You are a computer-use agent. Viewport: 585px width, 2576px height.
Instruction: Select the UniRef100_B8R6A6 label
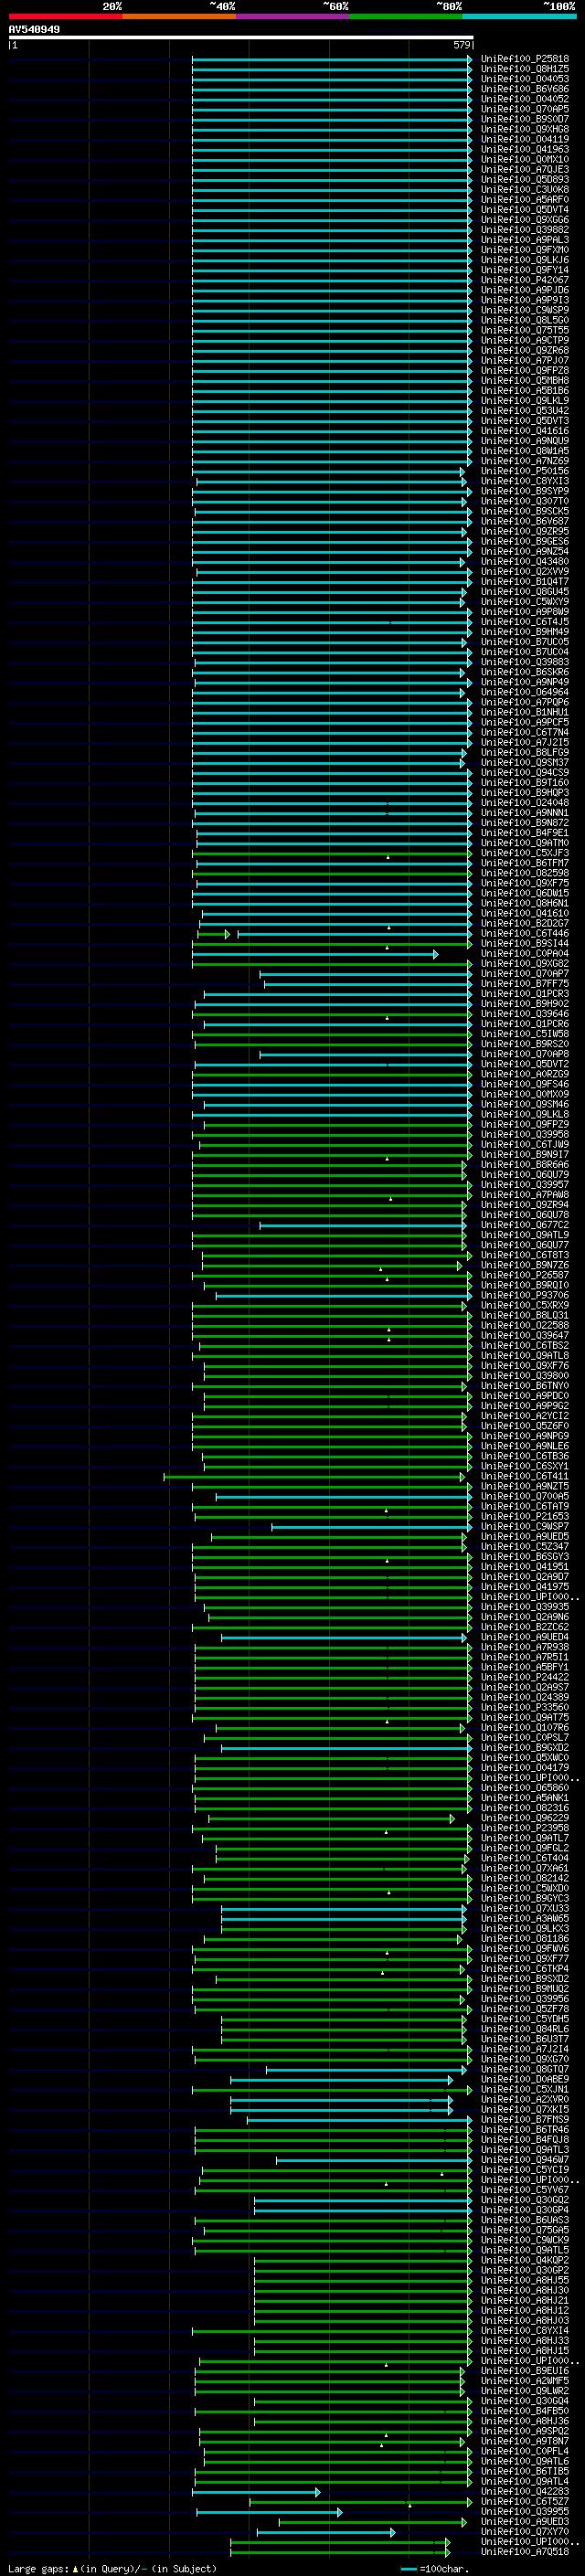[x=525, y=1165]
